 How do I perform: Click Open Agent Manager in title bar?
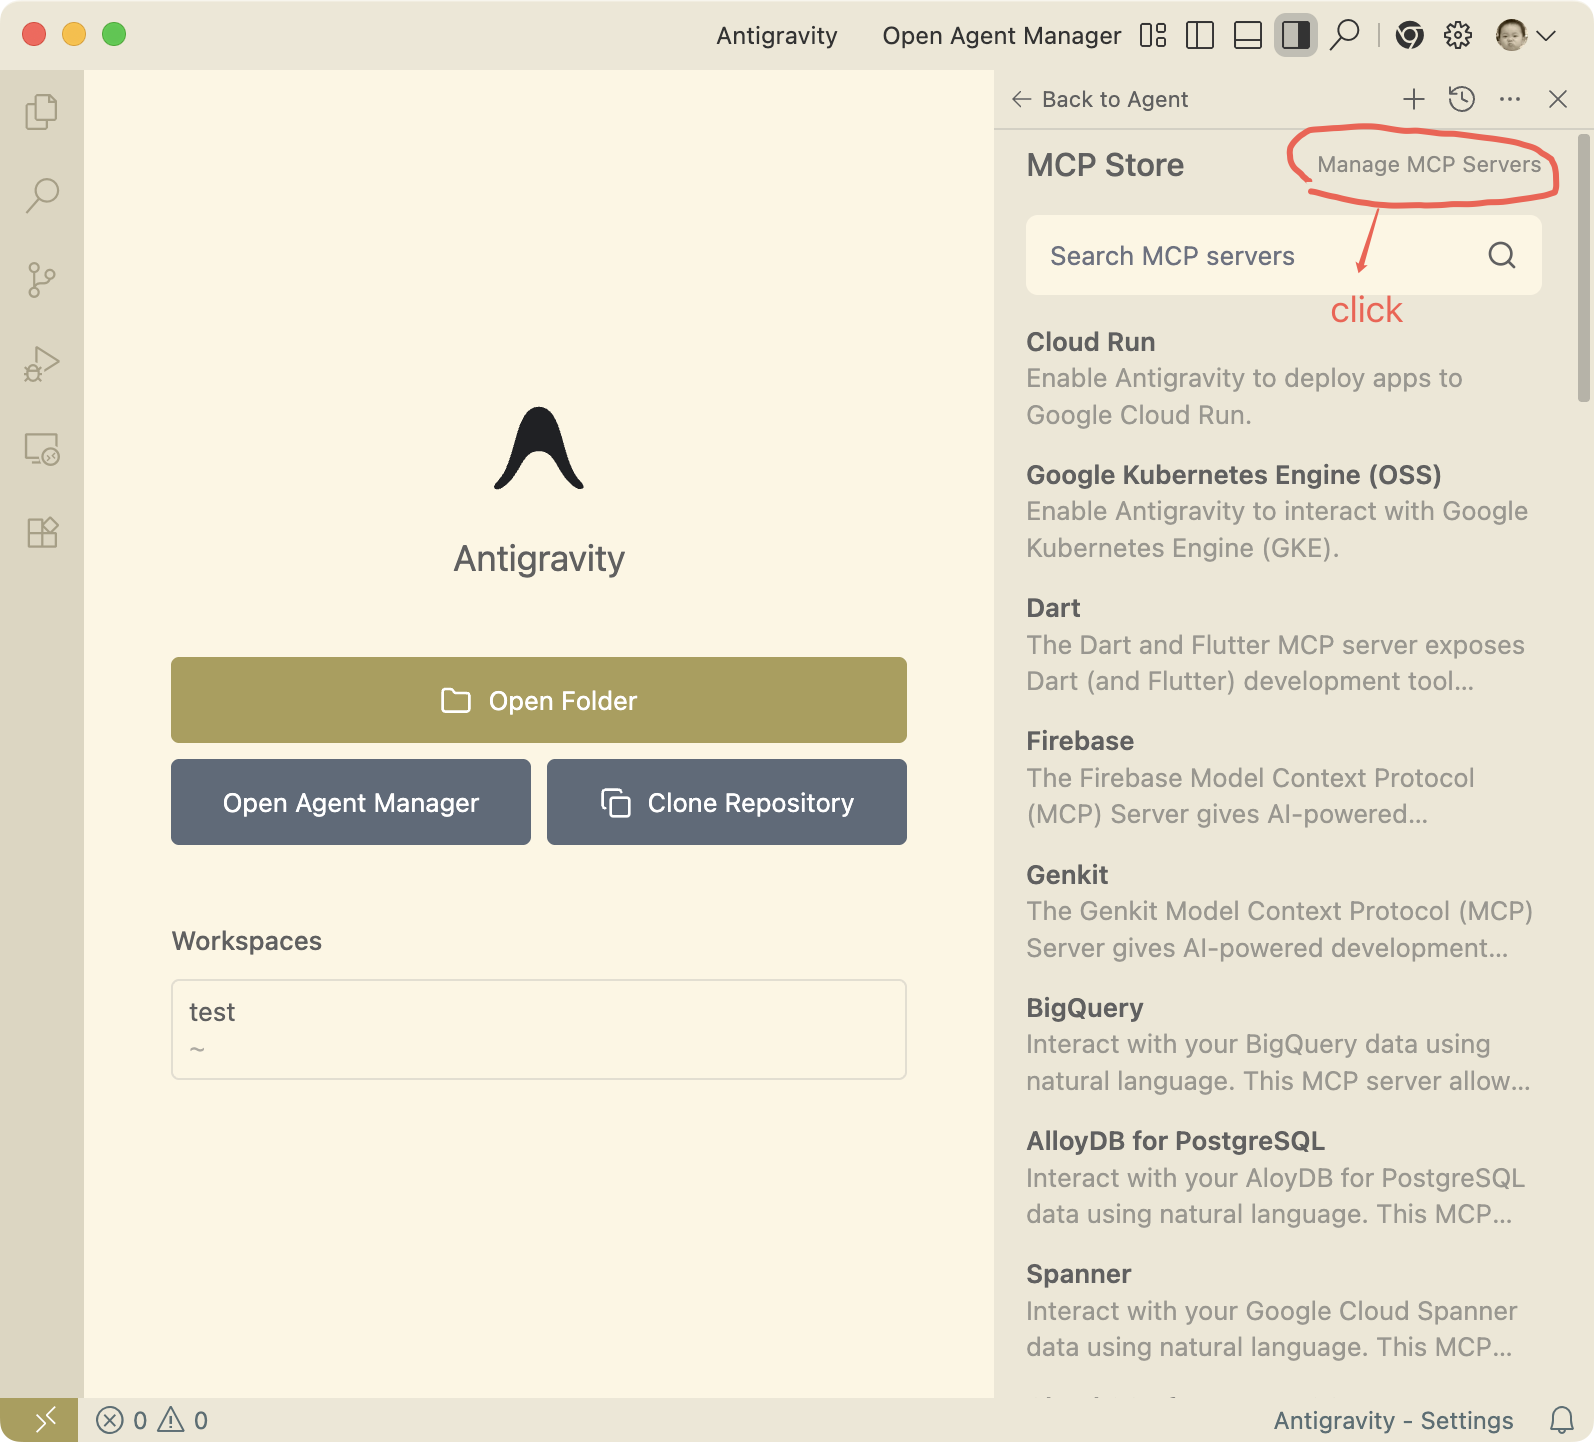[x=1001, y=36]
